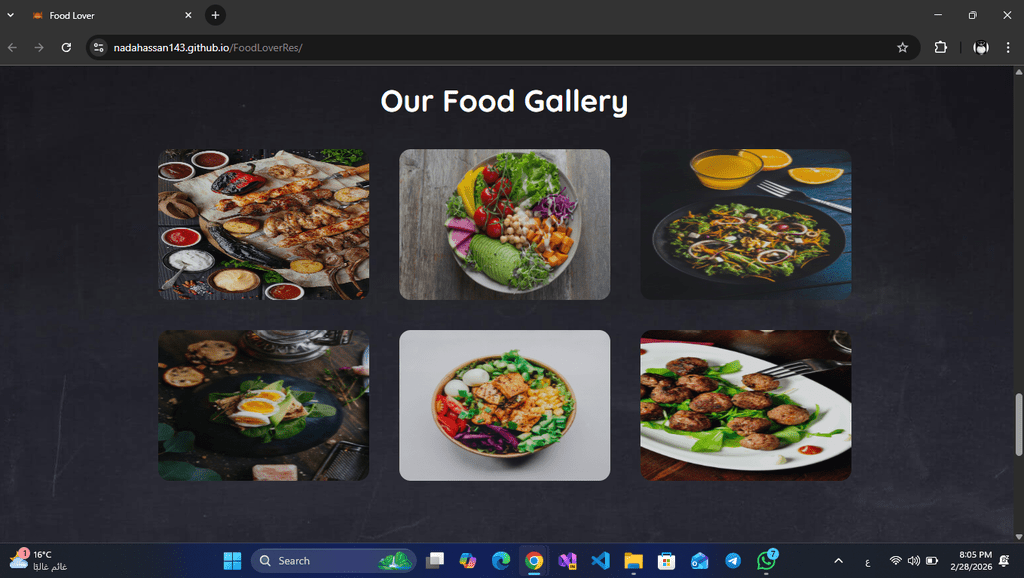Click the Our Food Gallery heading
Image resolution: width=1024 pixels, height=578 pixels.
pyautogui.click(x=504, y=101)
